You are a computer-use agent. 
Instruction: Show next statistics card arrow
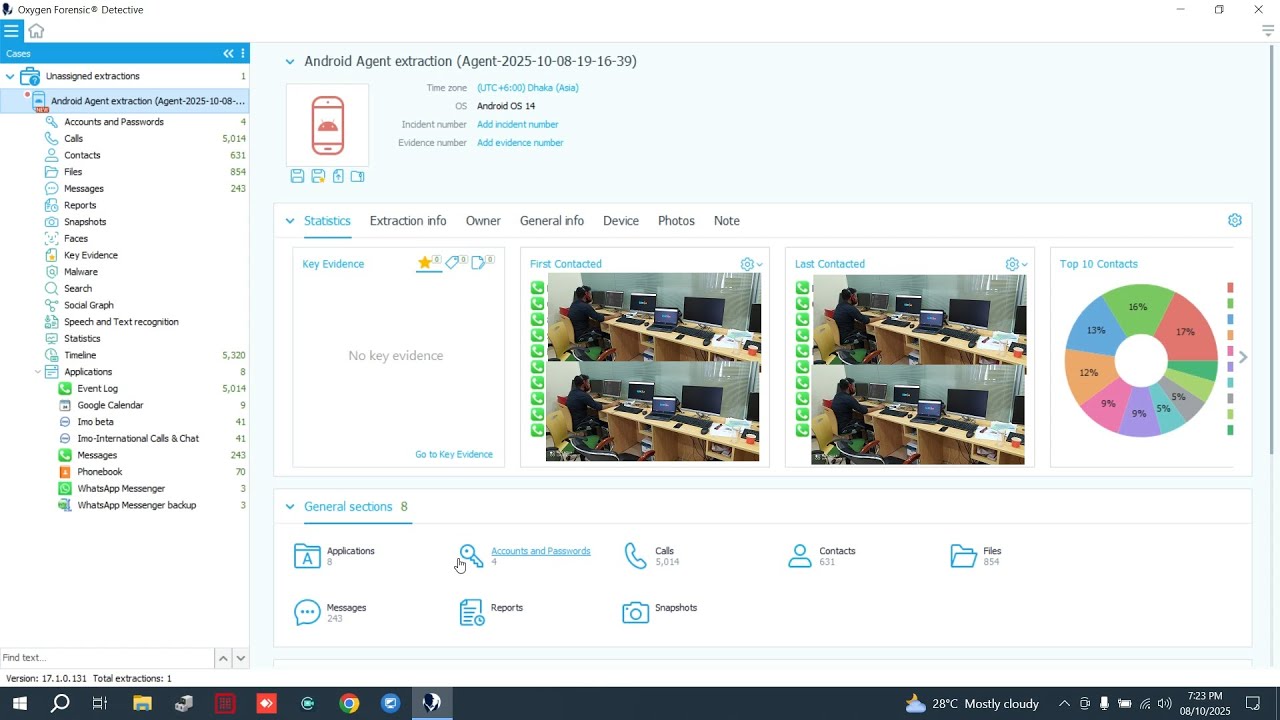click(1243, 357)
